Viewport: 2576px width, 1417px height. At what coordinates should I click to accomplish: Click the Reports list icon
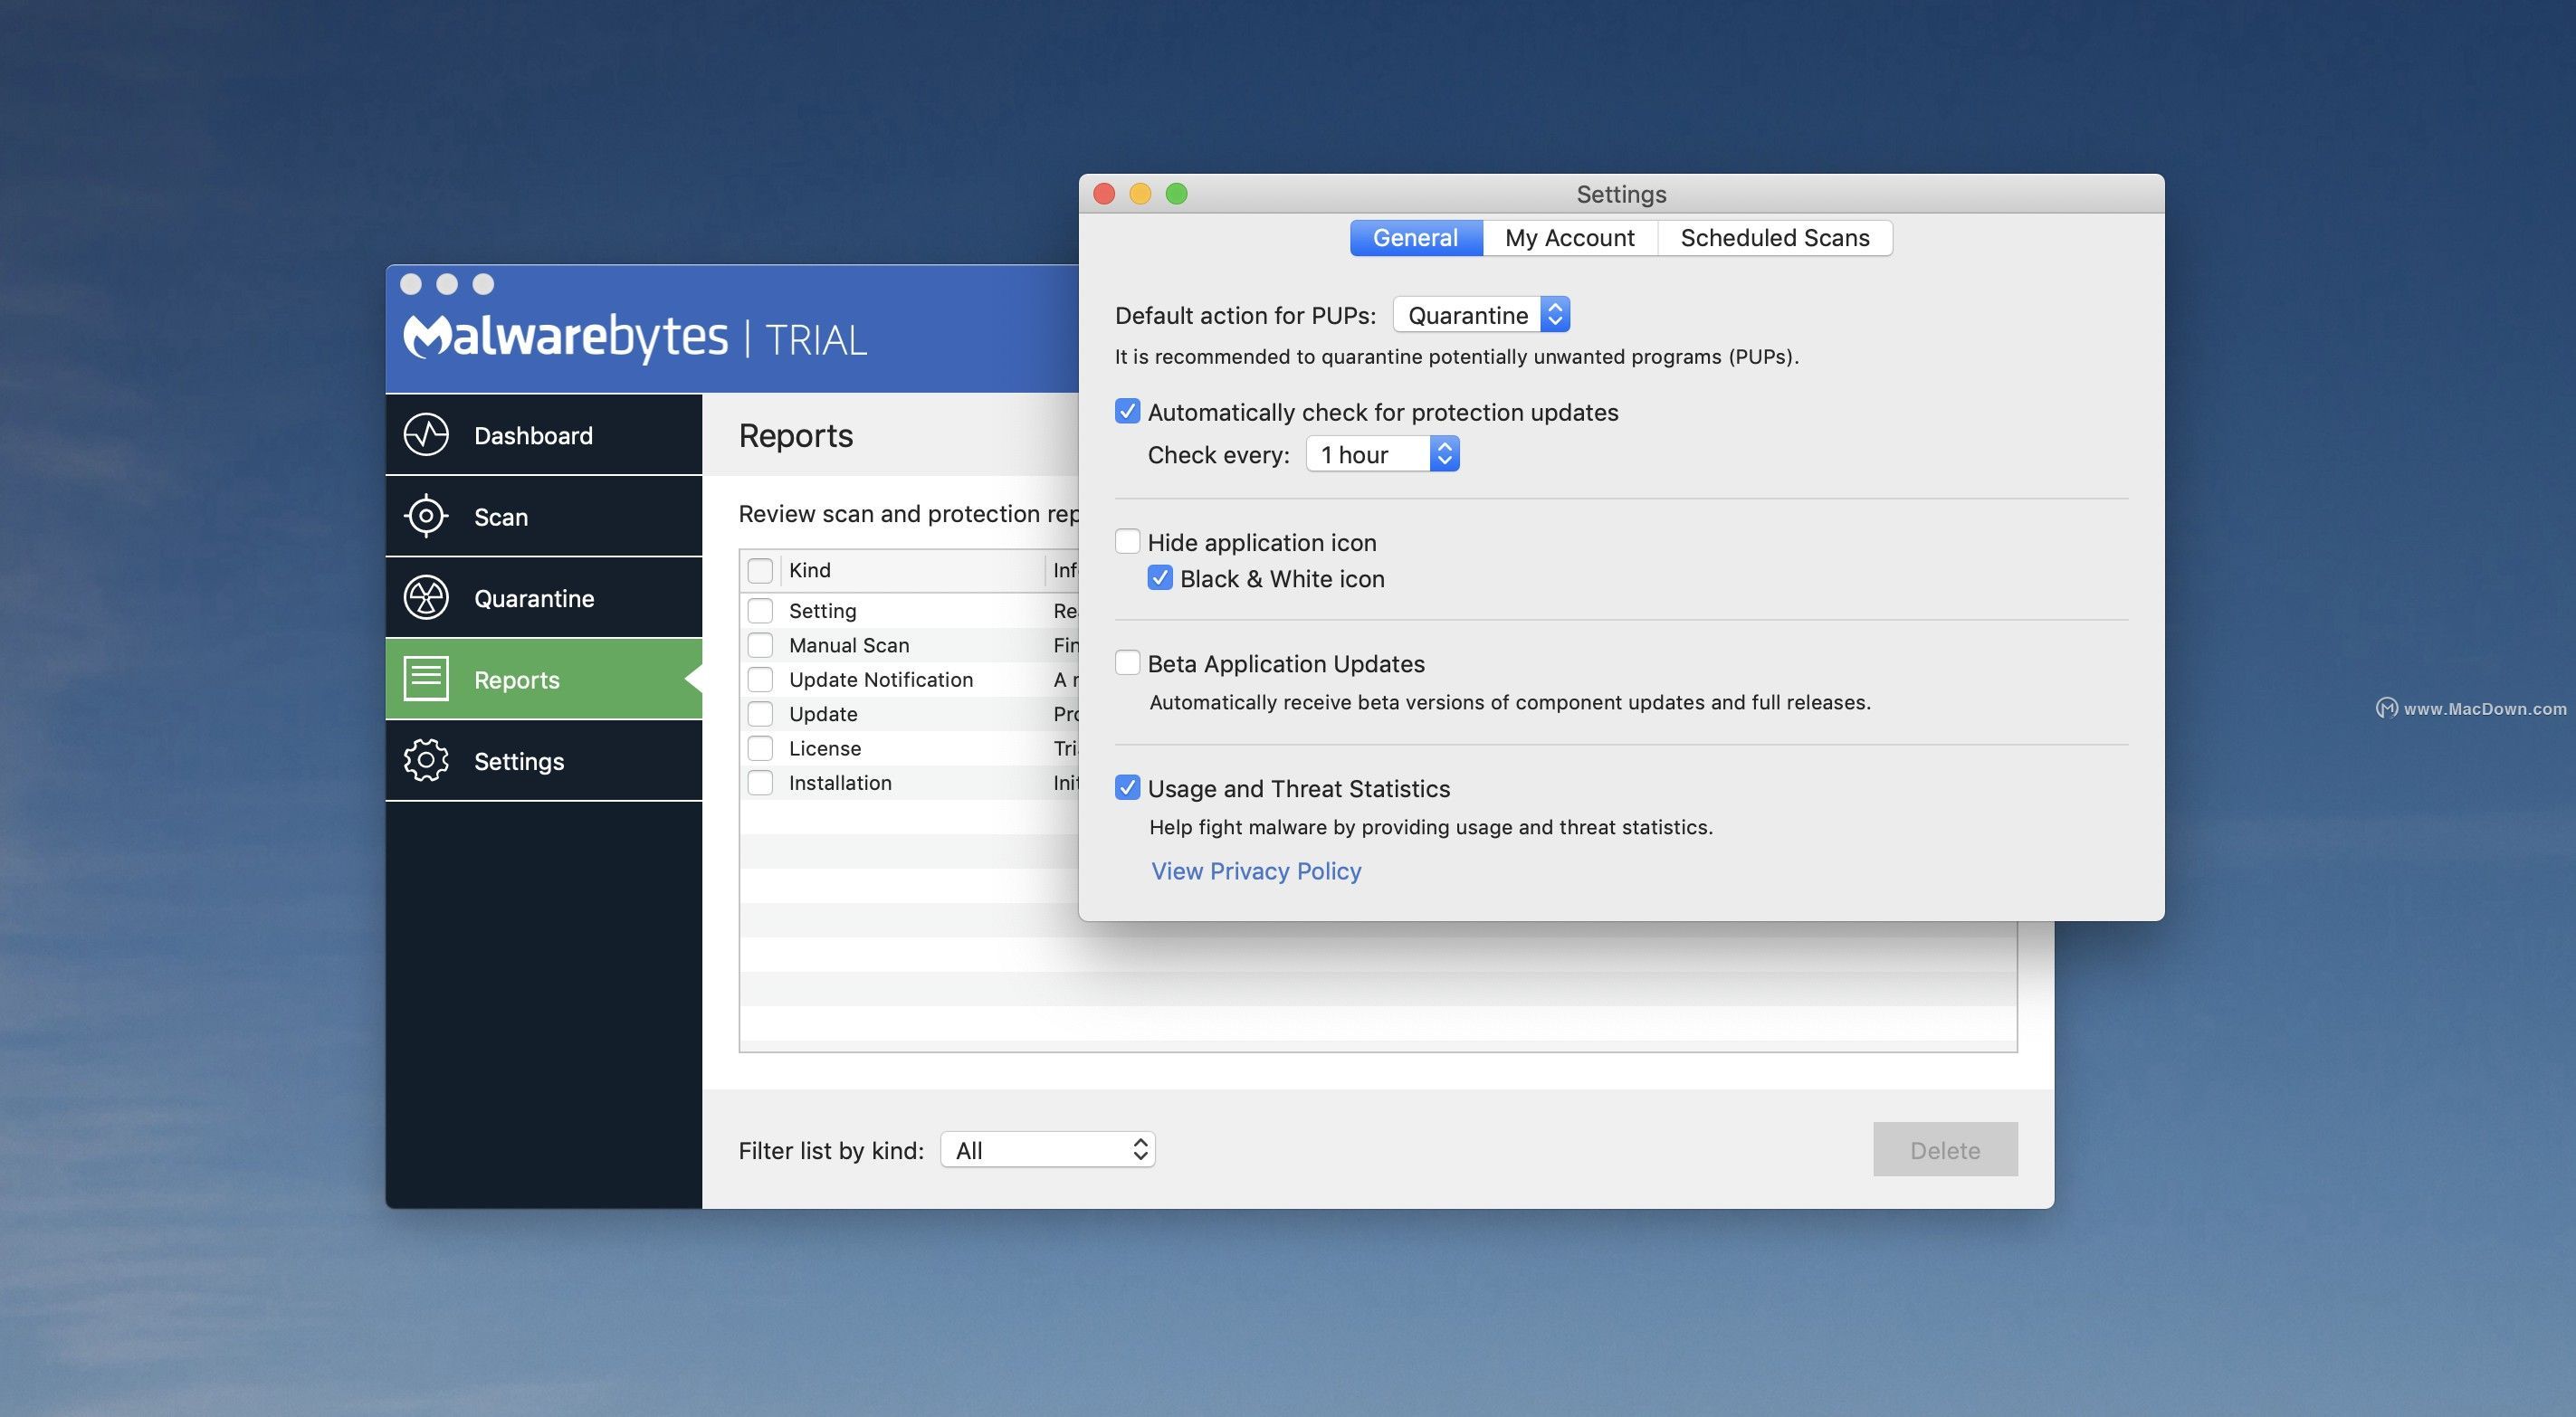pyautogui.click(x=426, y=679)
